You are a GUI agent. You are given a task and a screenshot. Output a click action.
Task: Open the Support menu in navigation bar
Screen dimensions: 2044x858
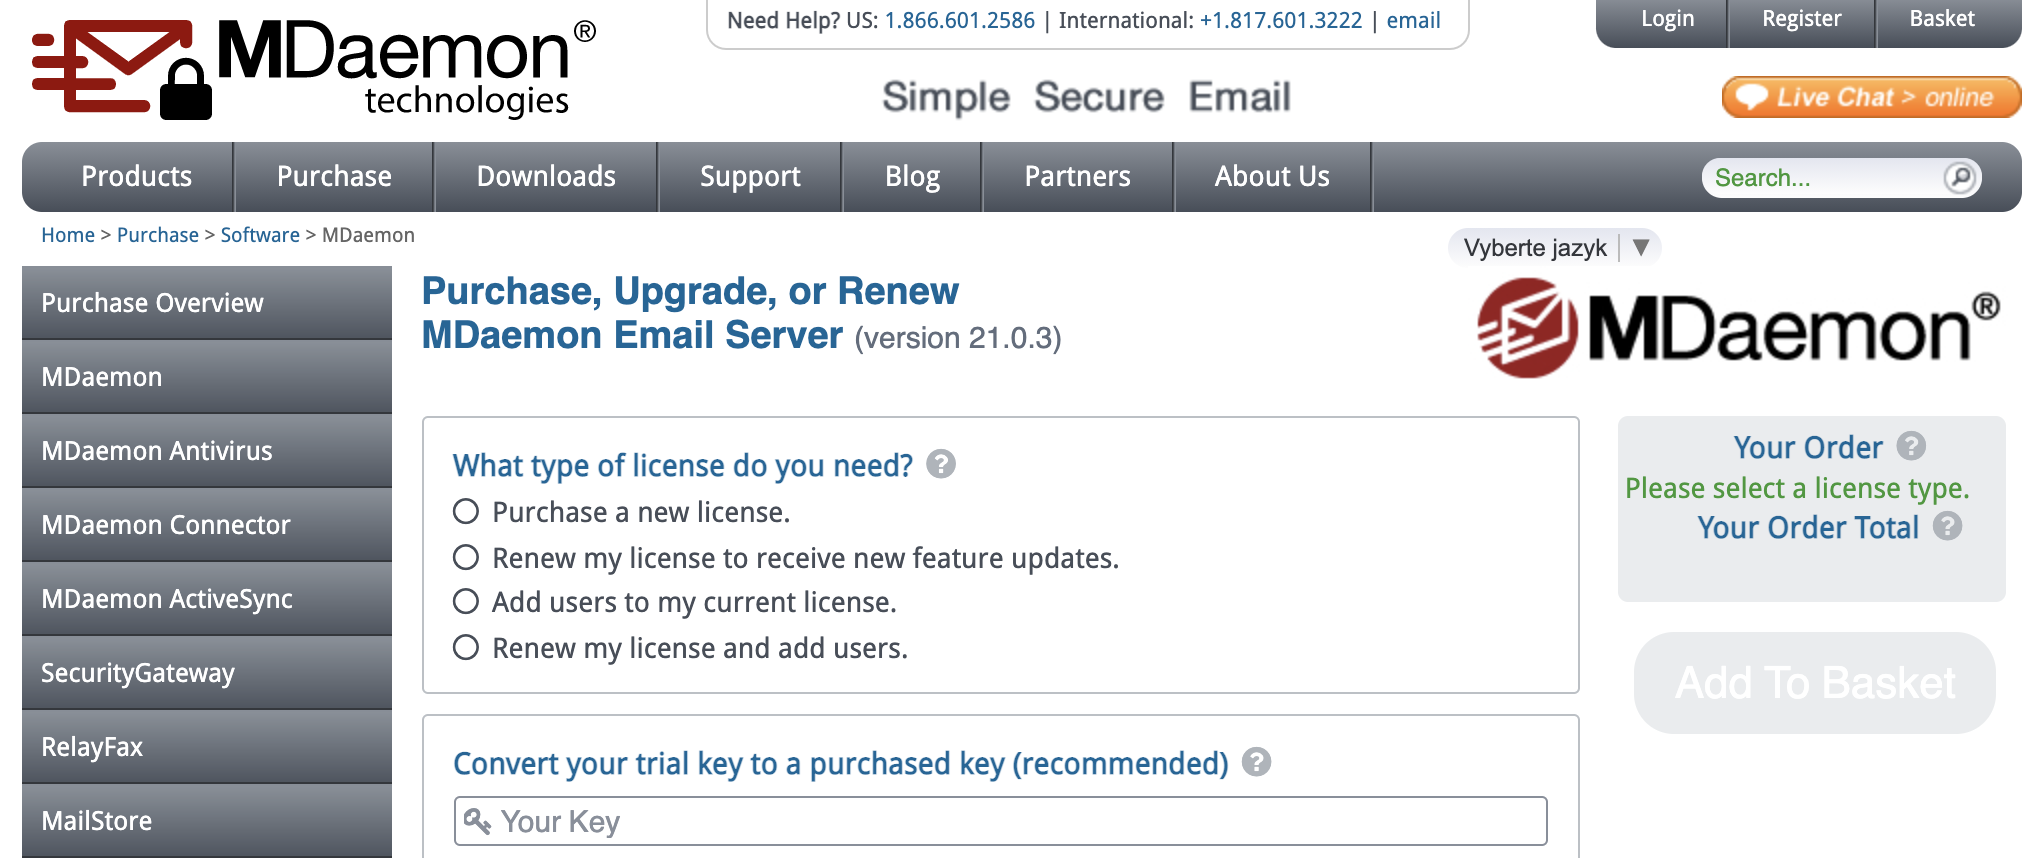click(x=750, y=177)
